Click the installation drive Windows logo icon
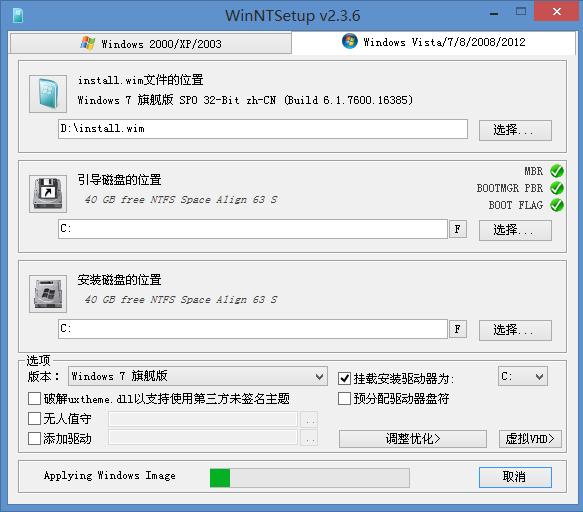 tap(48, 294)
